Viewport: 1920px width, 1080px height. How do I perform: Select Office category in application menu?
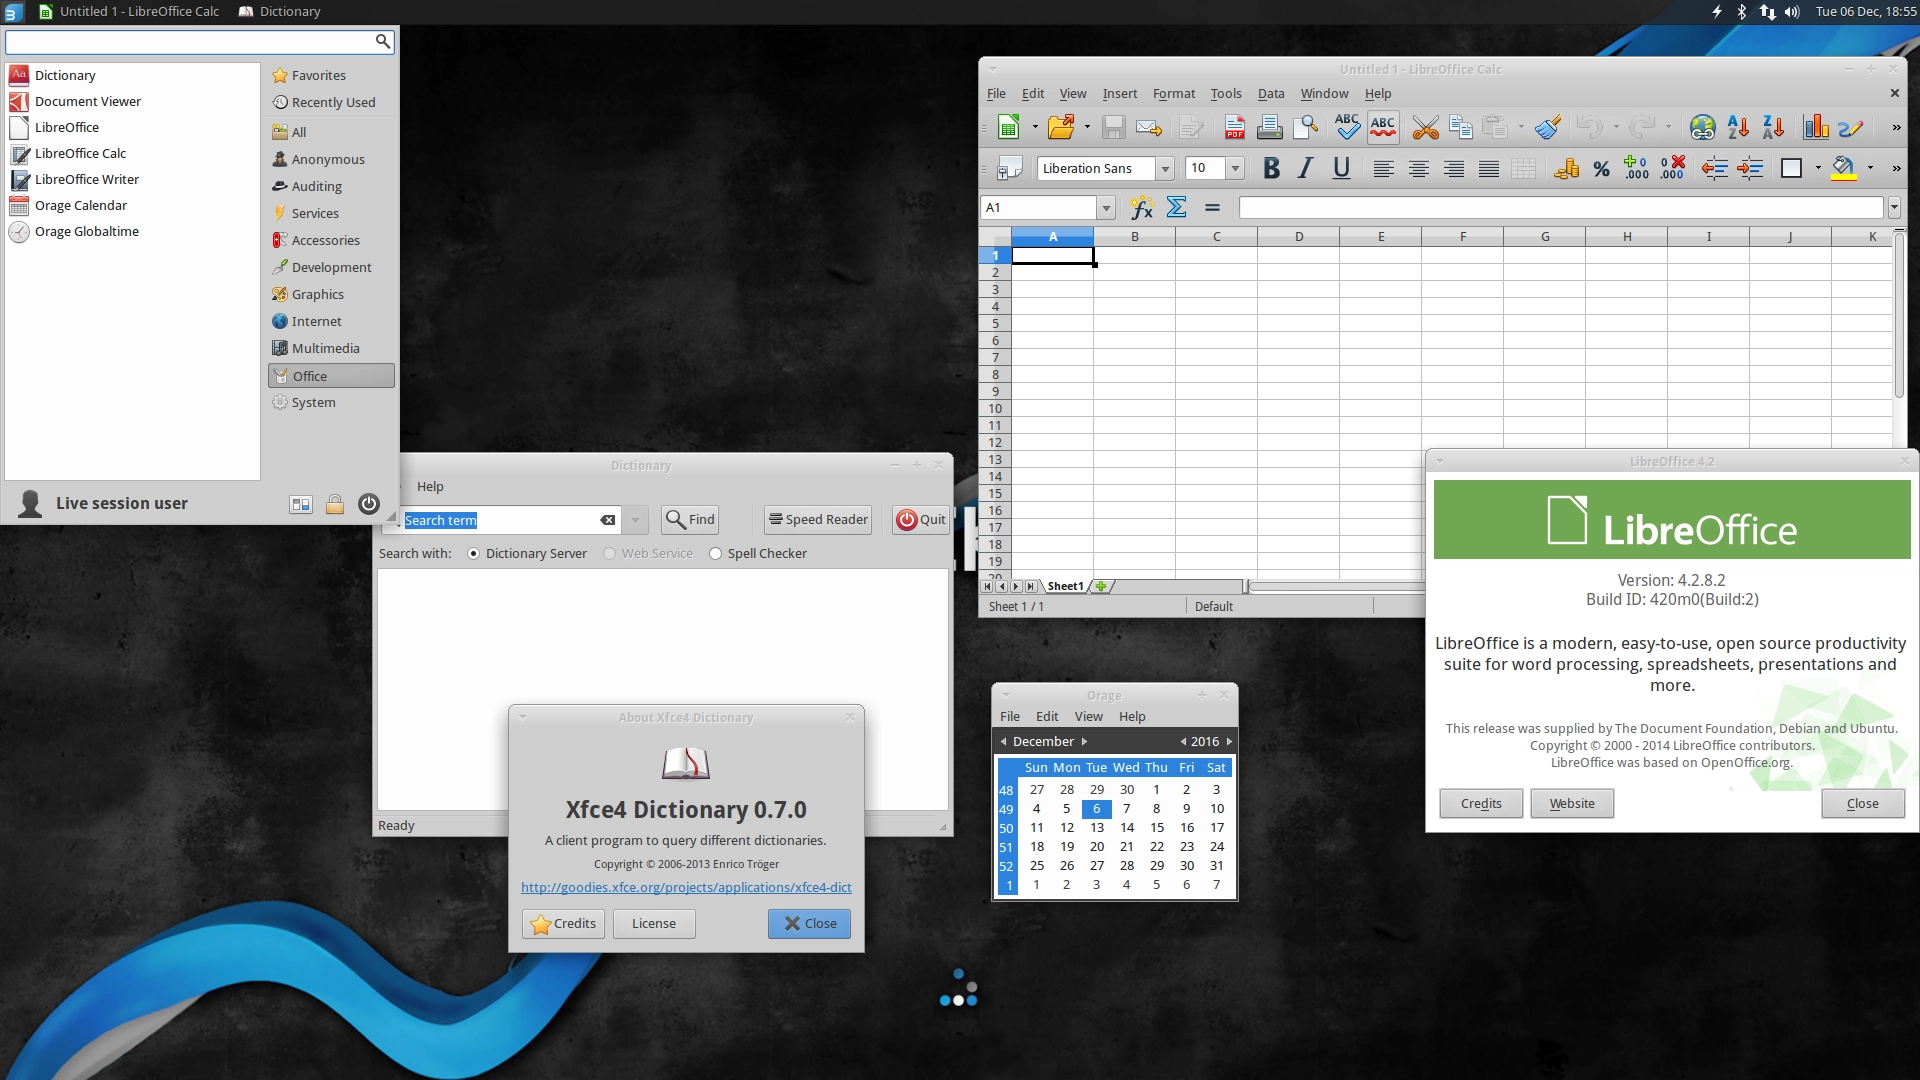(x=331, y=376)
